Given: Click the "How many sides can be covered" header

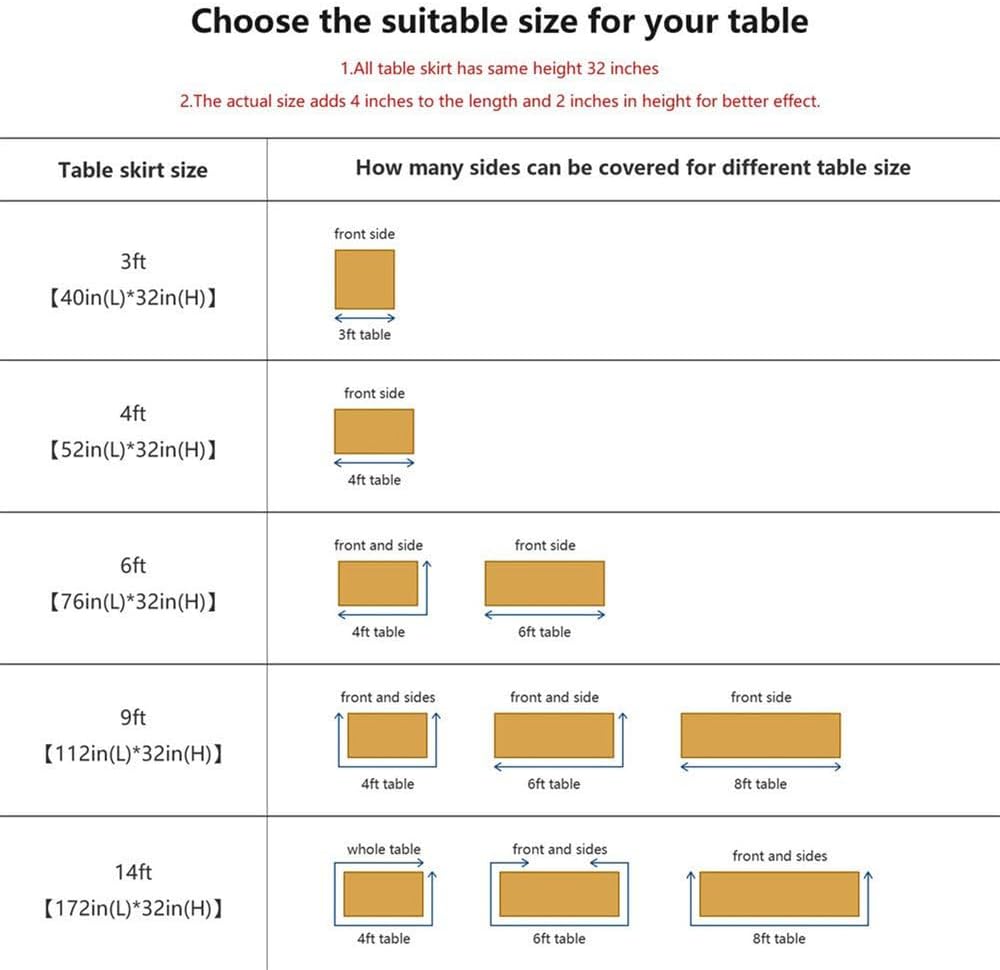Looking at the screenshot, I should (633, 168).
